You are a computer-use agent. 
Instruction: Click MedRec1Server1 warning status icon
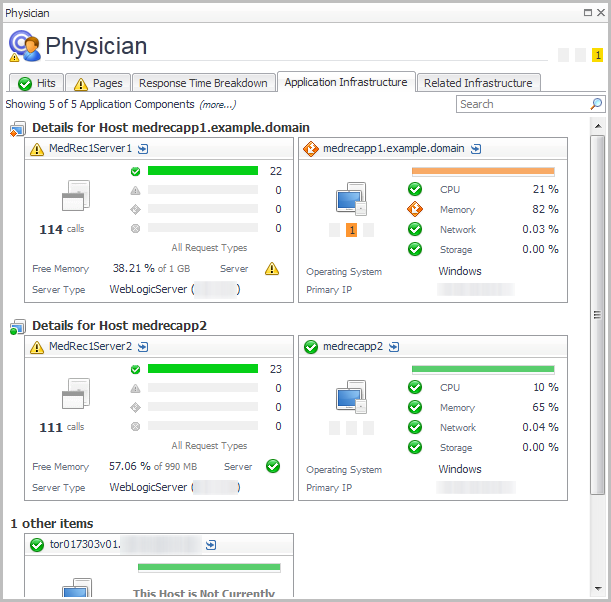coord(37,149)
